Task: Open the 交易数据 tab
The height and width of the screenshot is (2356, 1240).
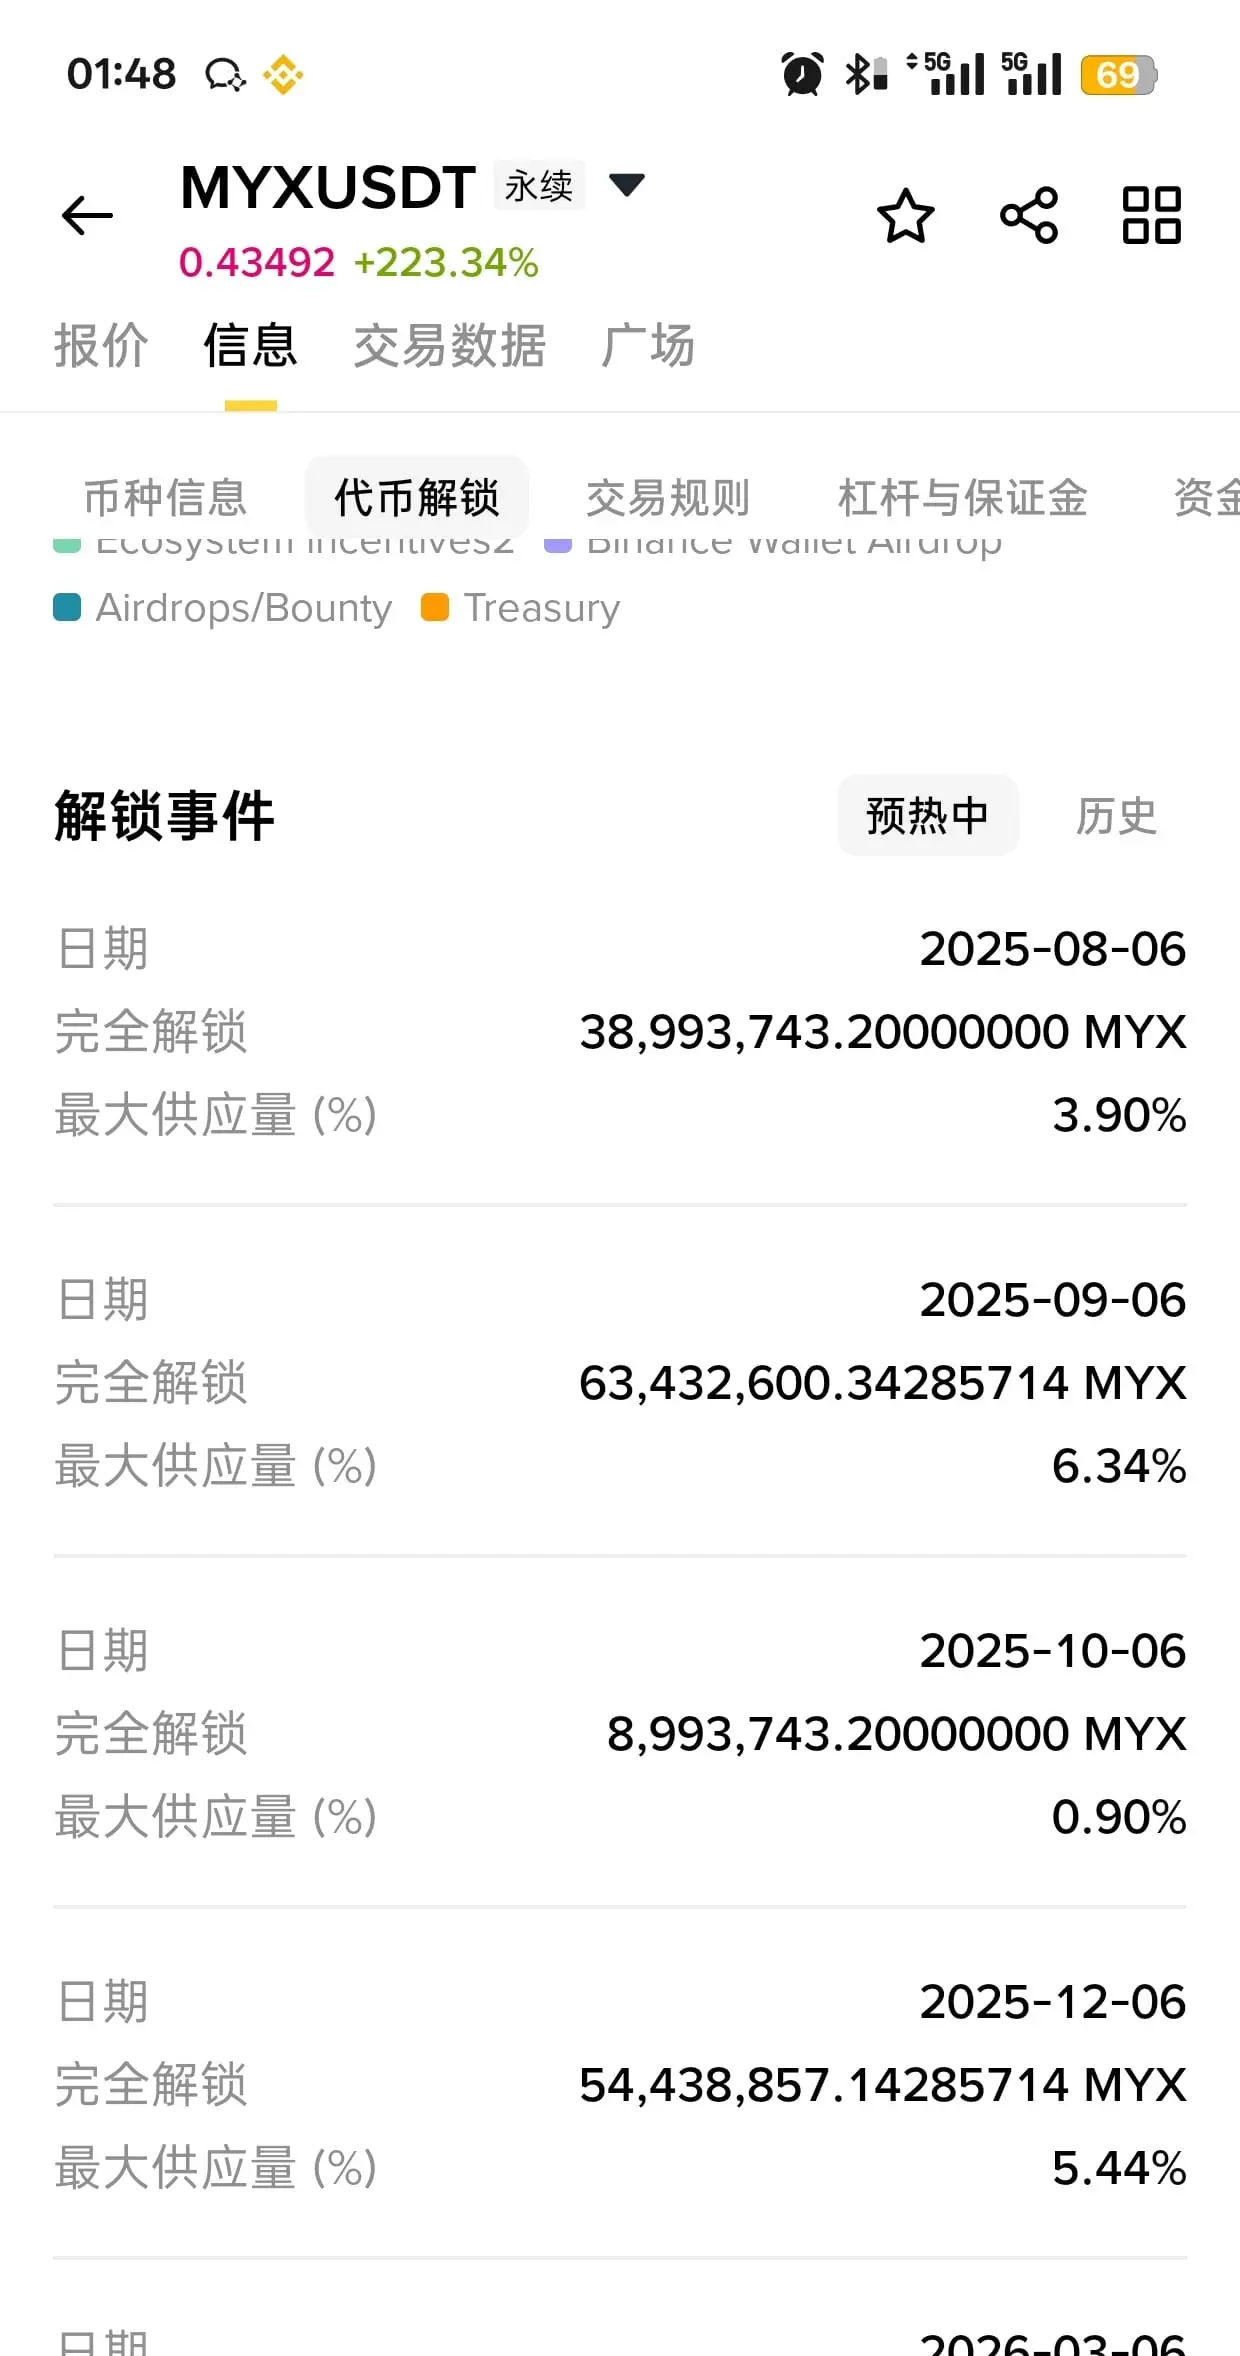Action: tap(450, 346)
